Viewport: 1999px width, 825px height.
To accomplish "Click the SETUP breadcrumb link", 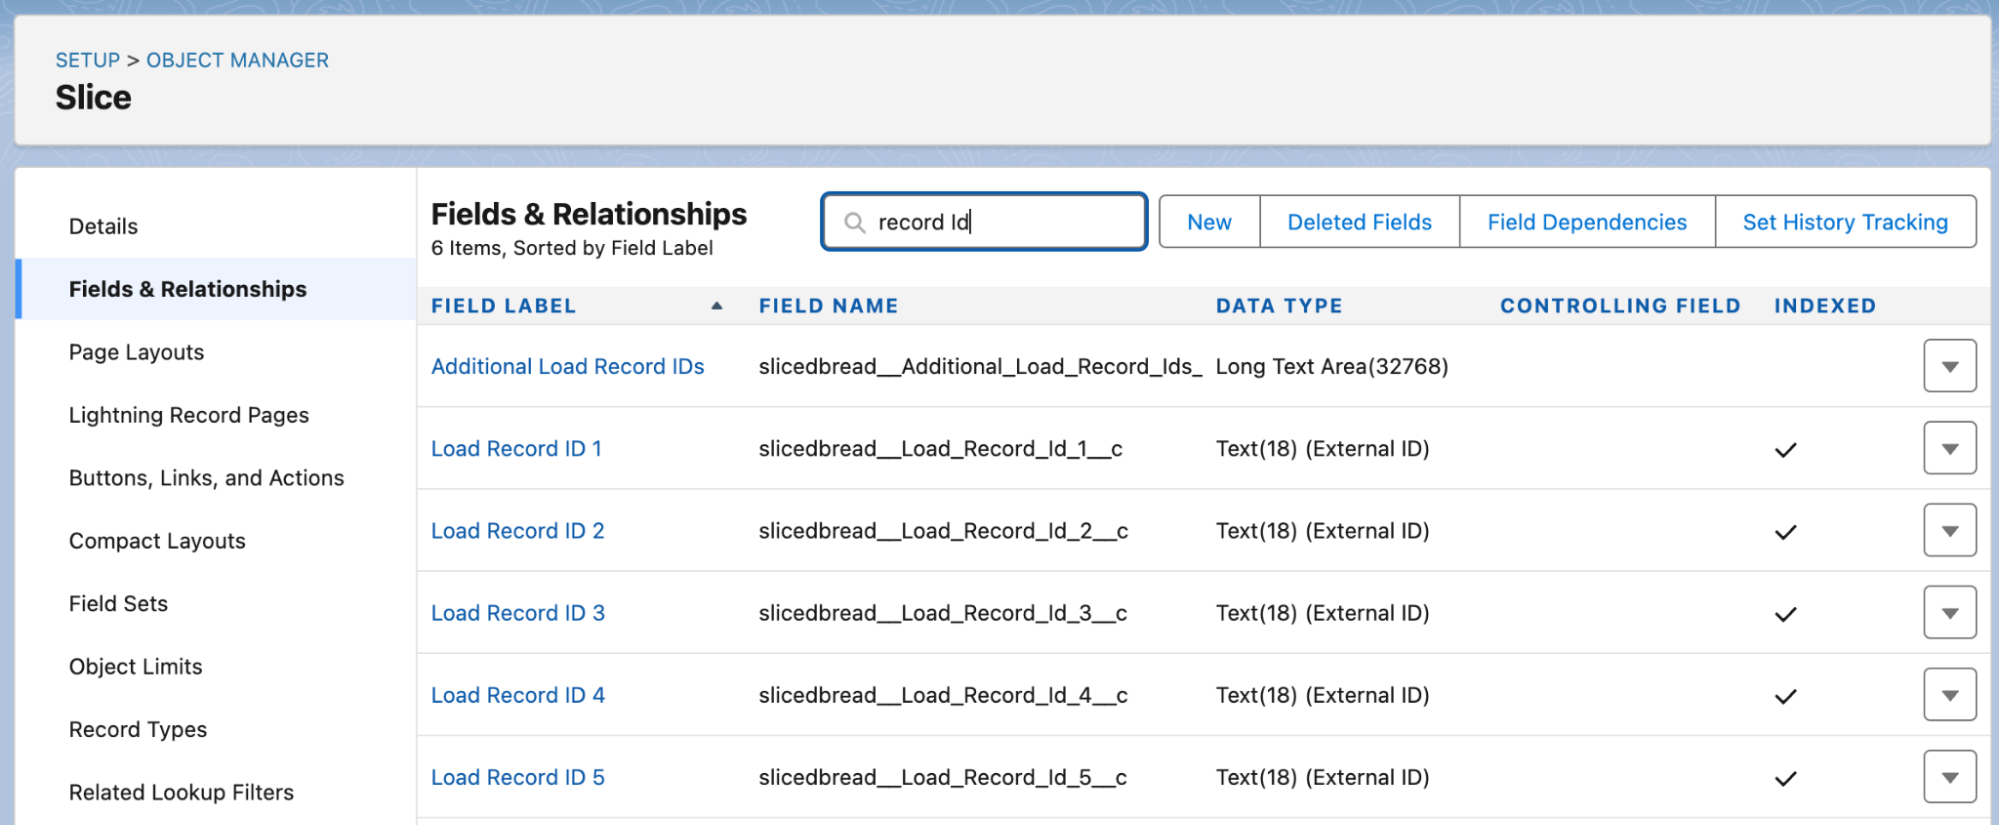I will tap(87, 60).
